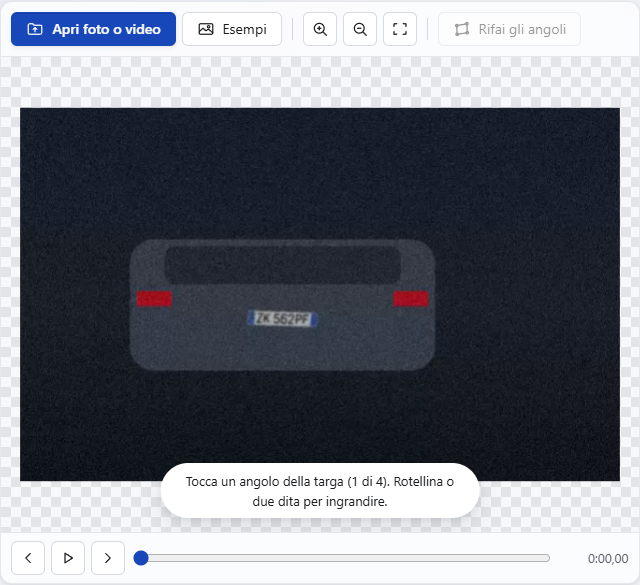Fit image to view with the fullscreen icon
Viewport: 640px width, 585px height.
(400, 29)
